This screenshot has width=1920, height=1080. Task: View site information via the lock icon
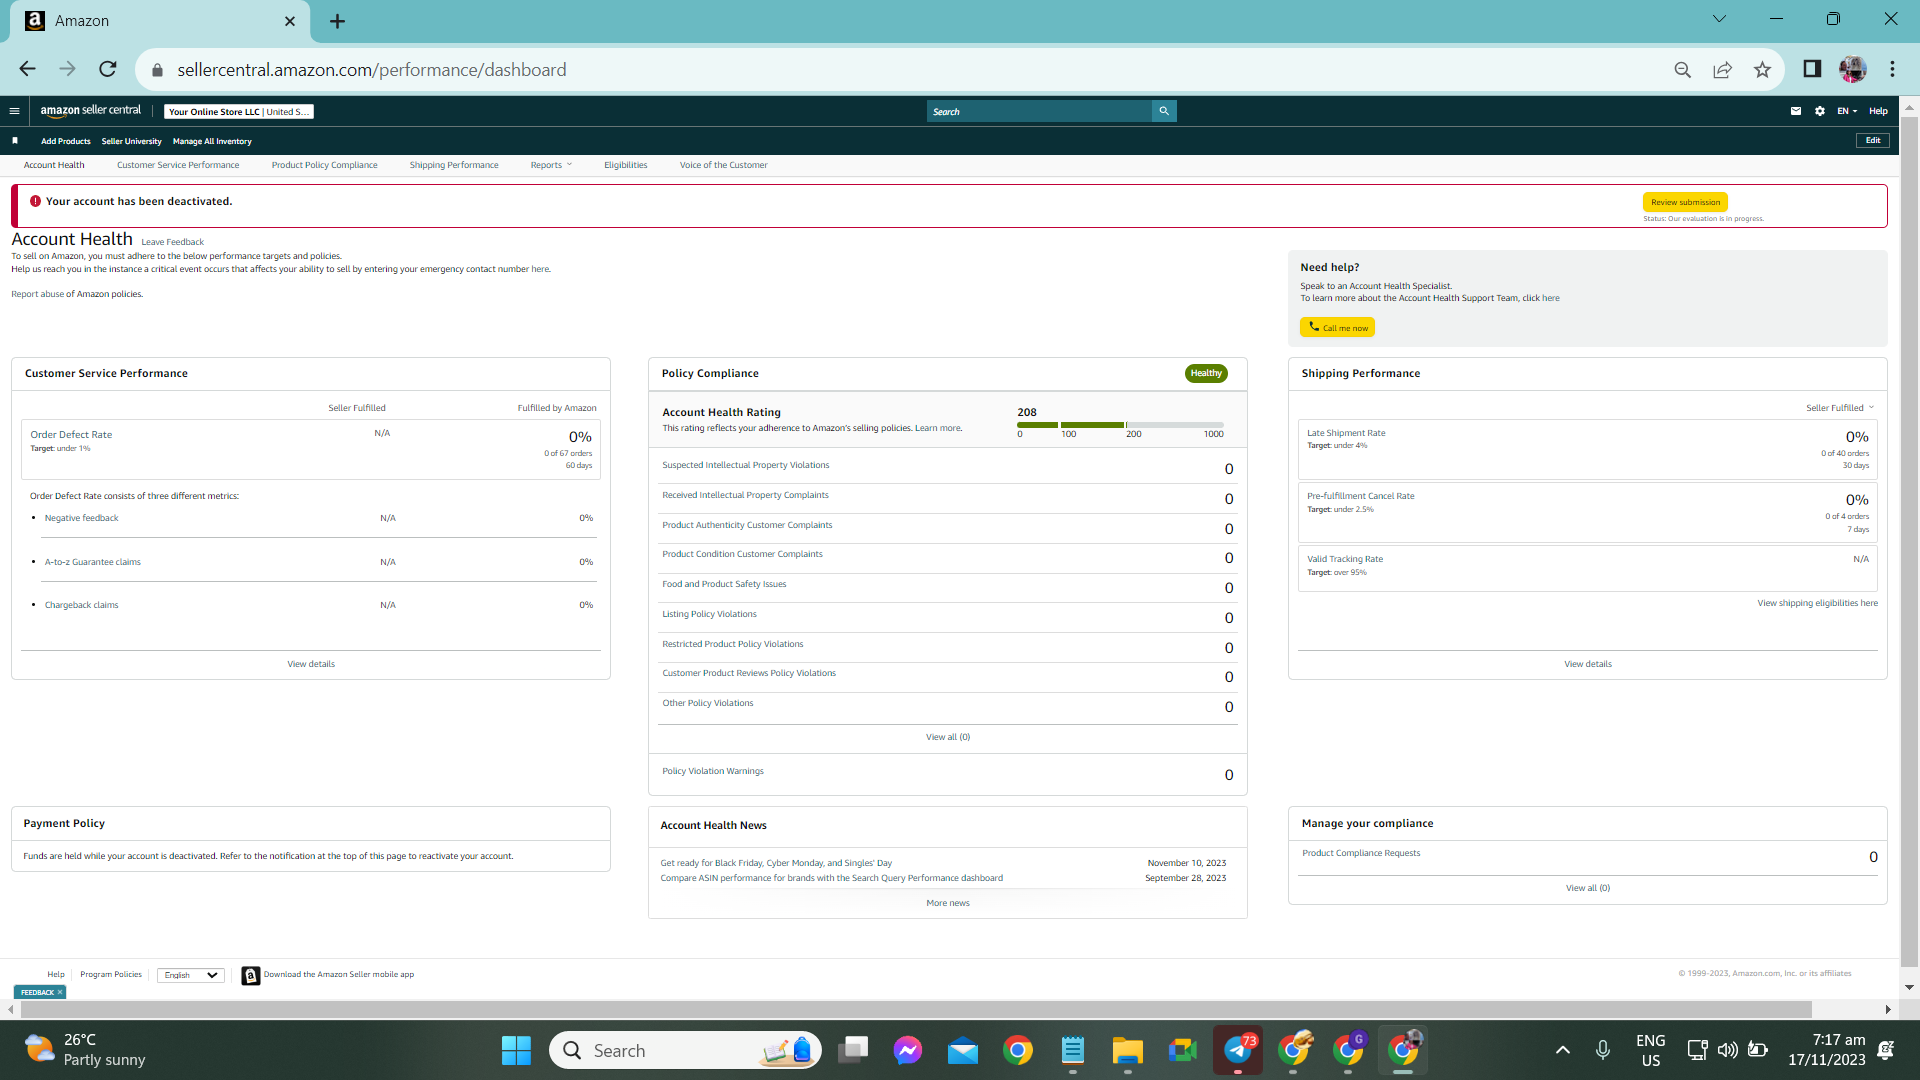pyautogui.click(x=157, y=70)
